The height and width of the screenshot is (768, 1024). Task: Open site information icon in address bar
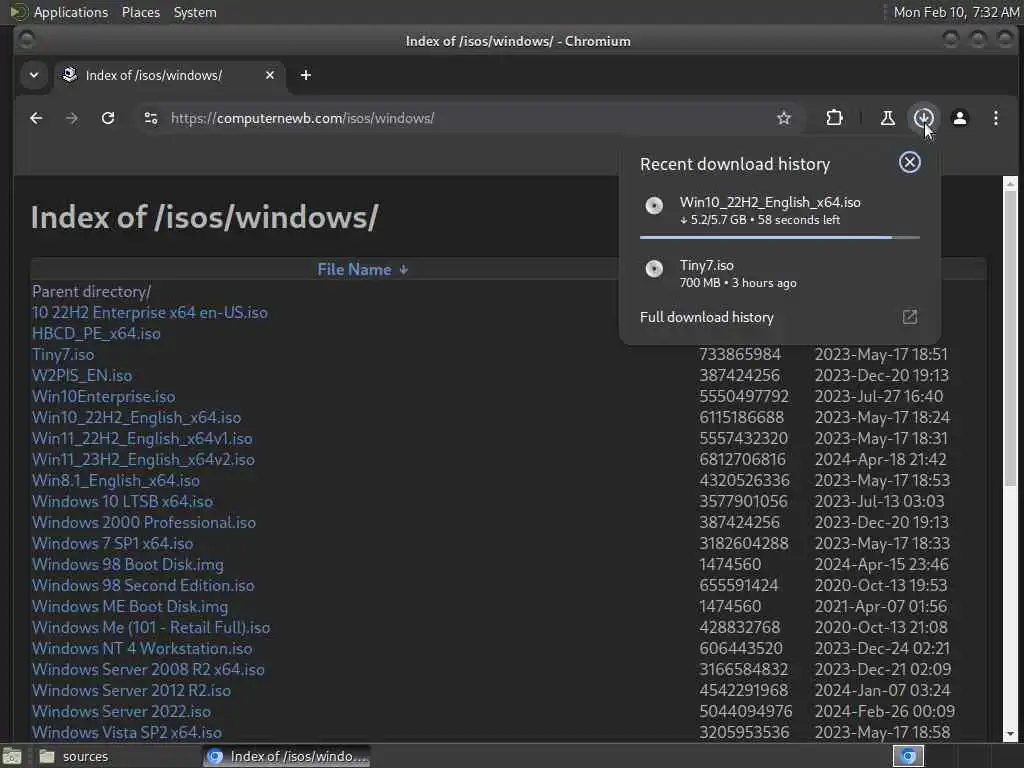coord(151,118)
